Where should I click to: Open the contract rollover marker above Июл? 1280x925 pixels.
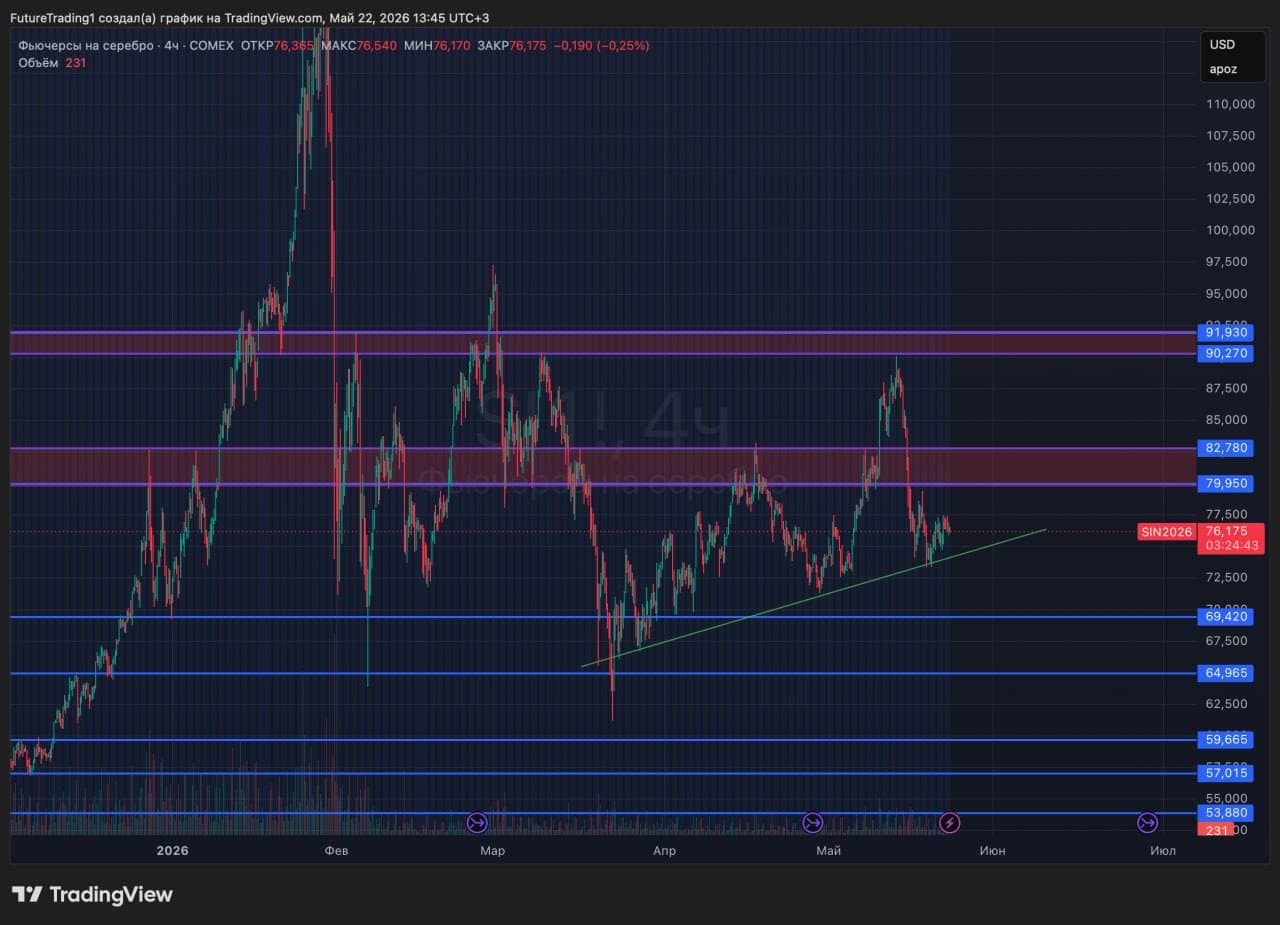click(1148, 823)
